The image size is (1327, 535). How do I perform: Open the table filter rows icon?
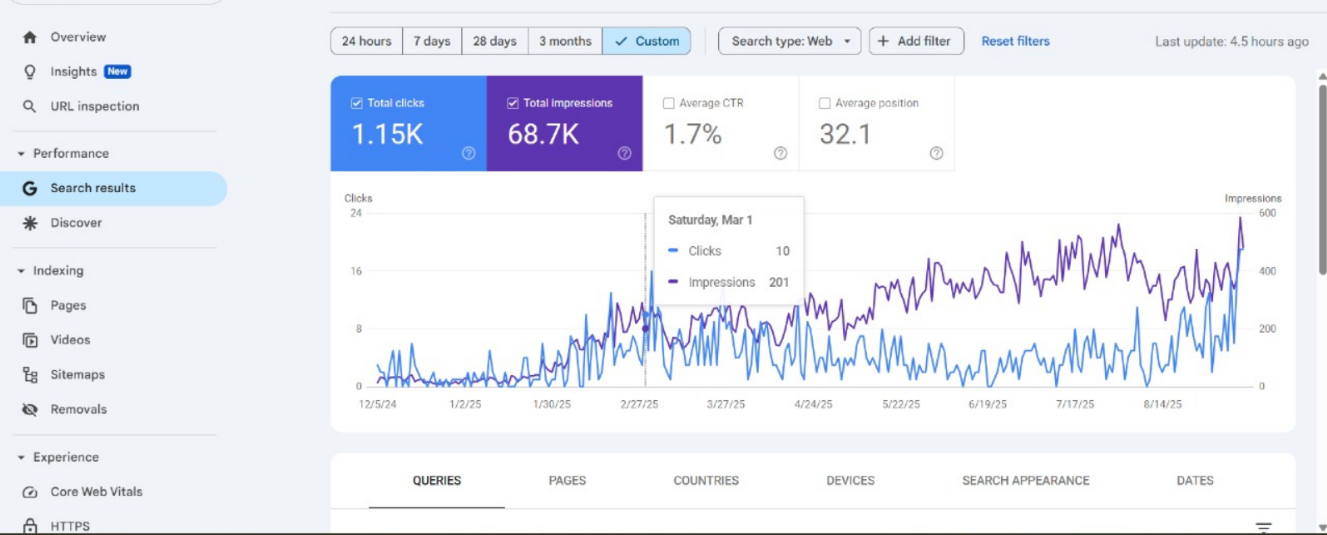1264,527
